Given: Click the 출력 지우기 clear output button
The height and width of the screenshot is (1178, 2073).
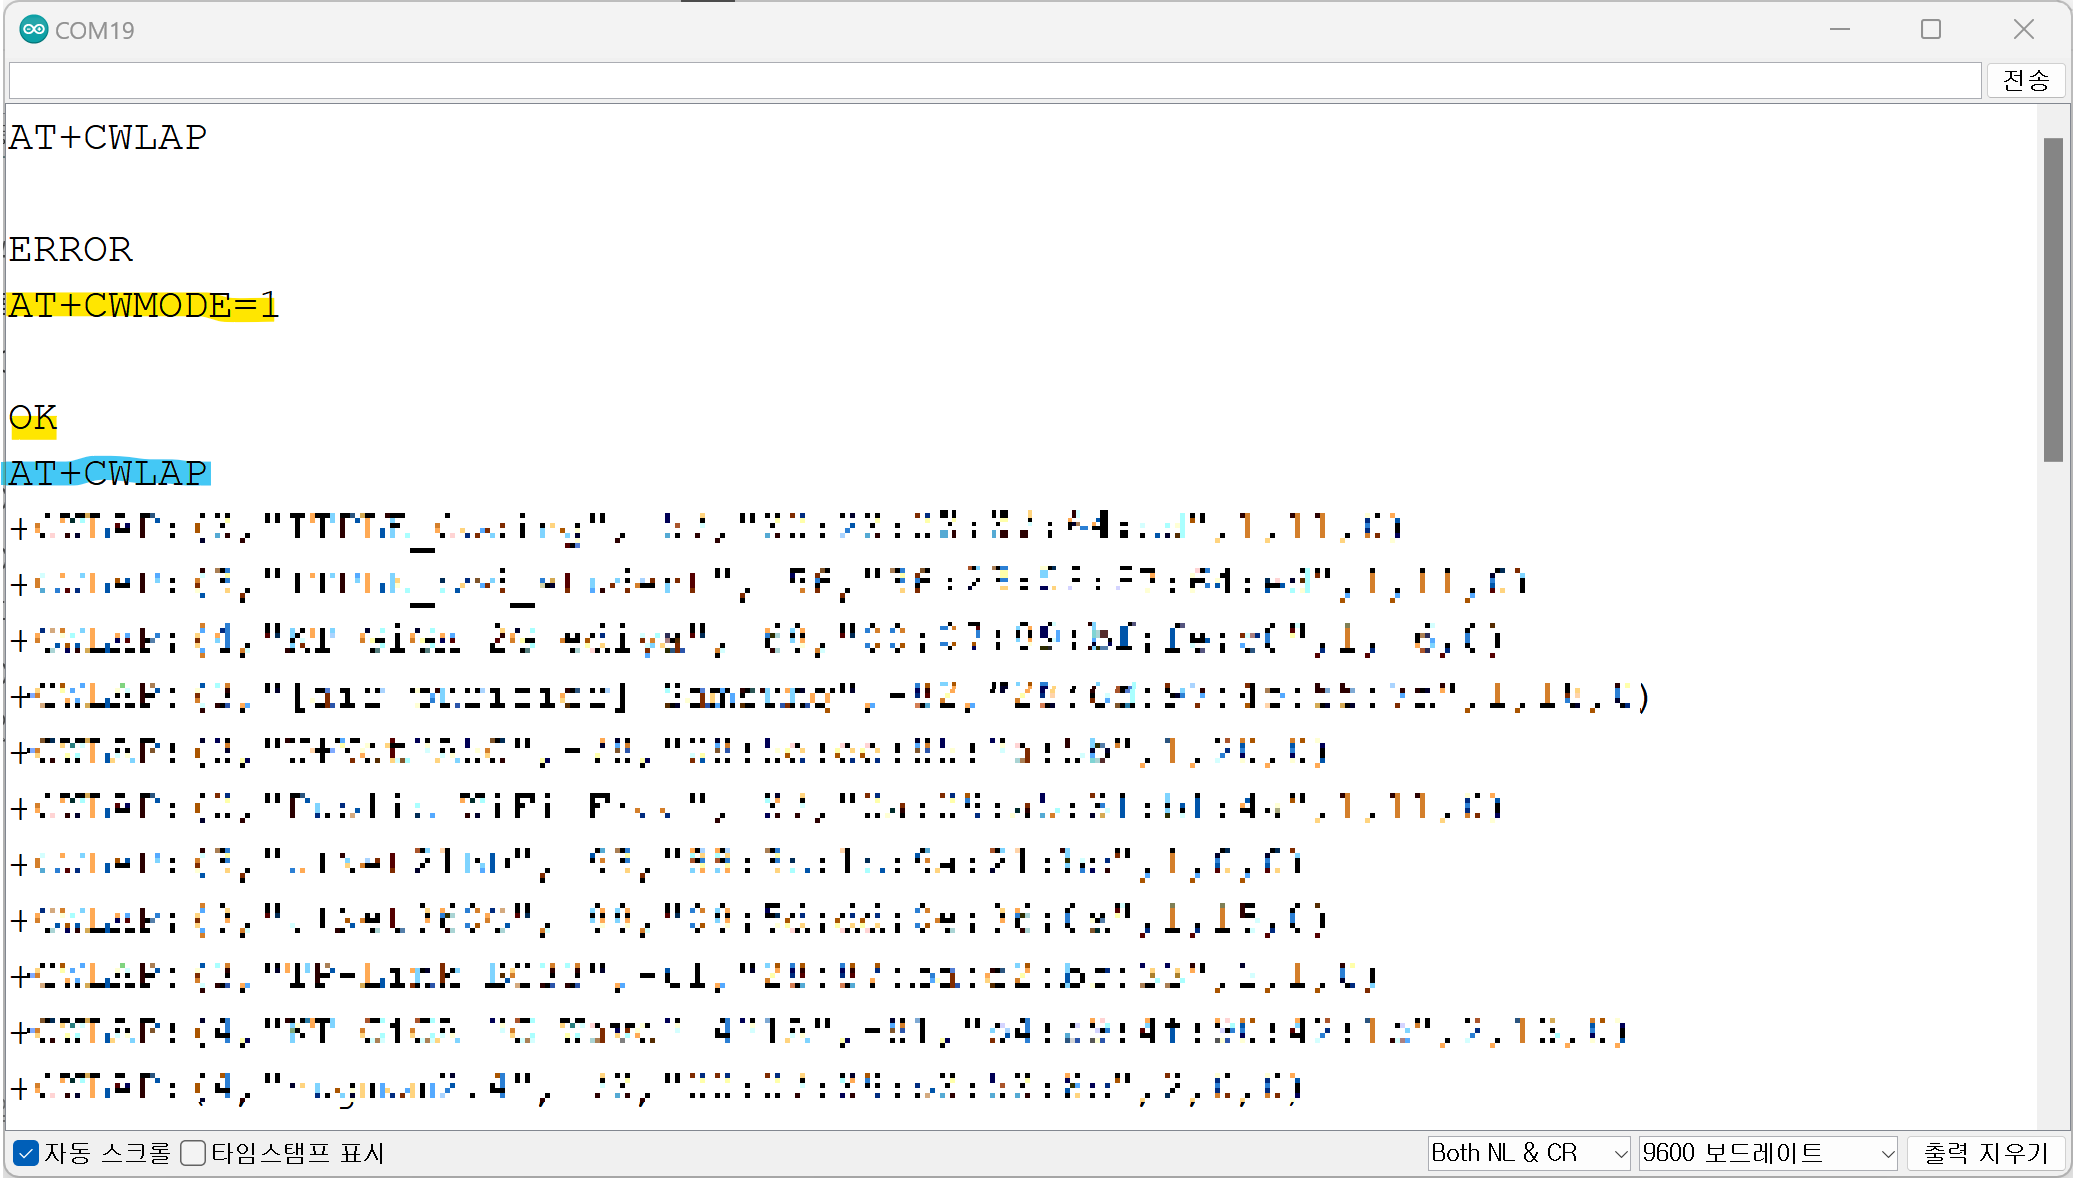Looking at the screenshot, I should tap(1985, 1153).
